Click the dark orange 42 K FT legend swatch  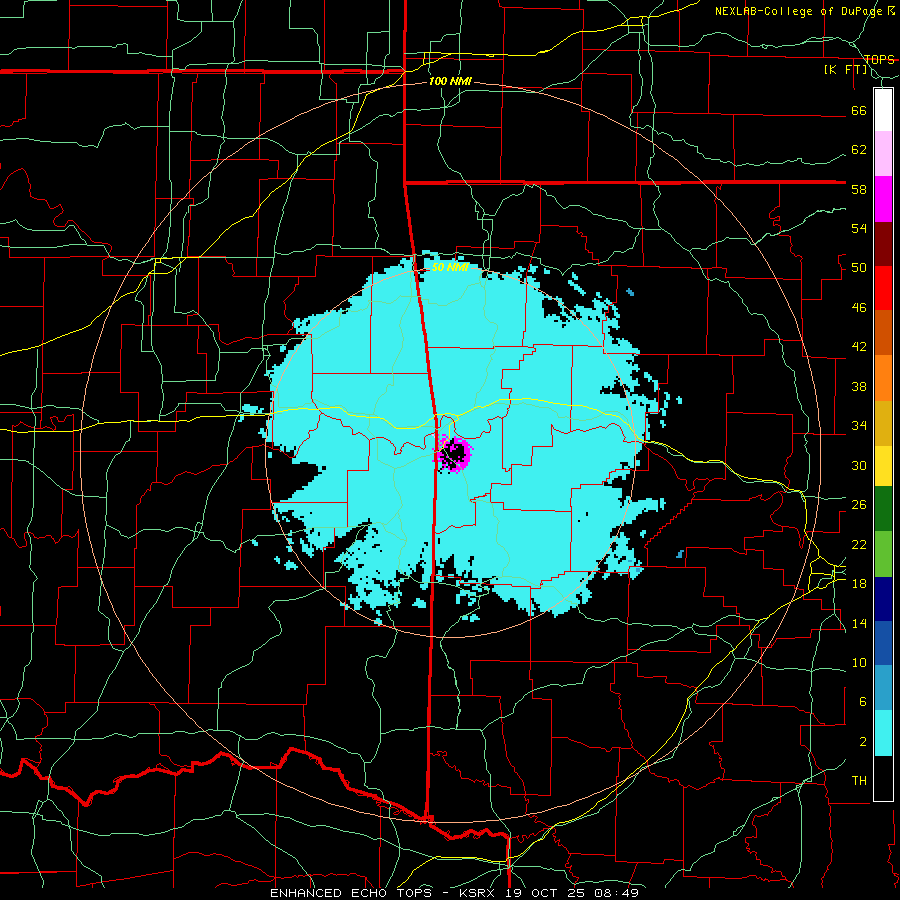[x=883, y=332]
